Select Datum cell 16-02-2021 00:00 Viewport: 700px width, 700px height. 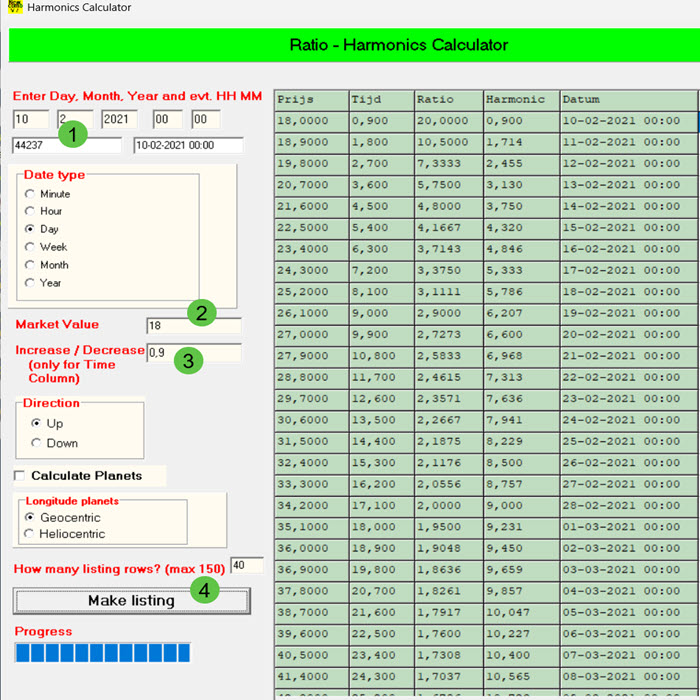coord(629,249)
